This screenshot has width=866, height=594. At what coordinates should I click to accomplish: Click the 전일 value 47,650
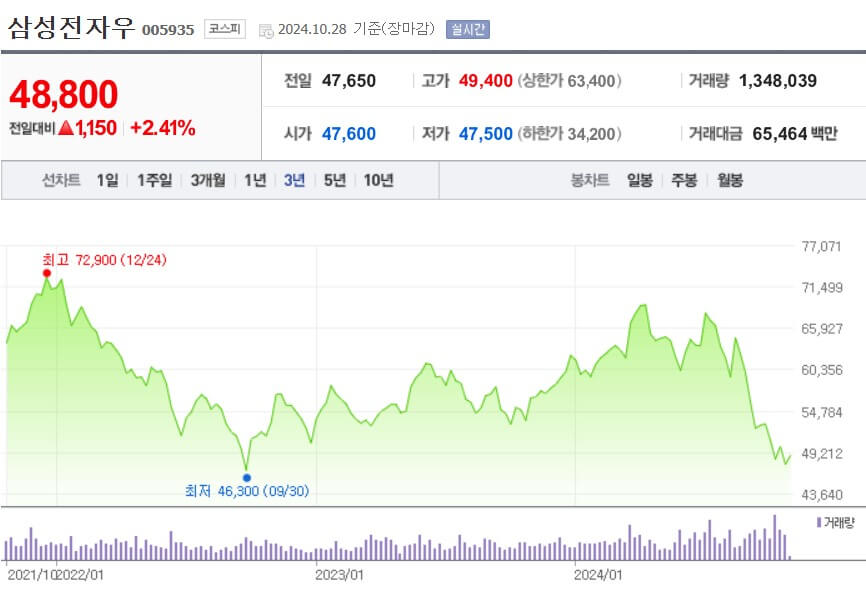point(348,81)
